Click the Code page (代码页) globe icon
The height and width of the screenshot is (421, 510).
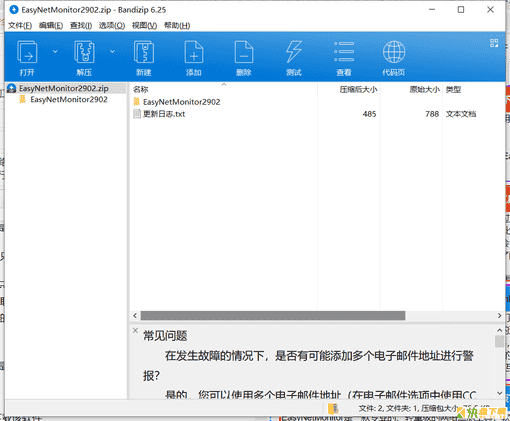click(x=394, y=52)
